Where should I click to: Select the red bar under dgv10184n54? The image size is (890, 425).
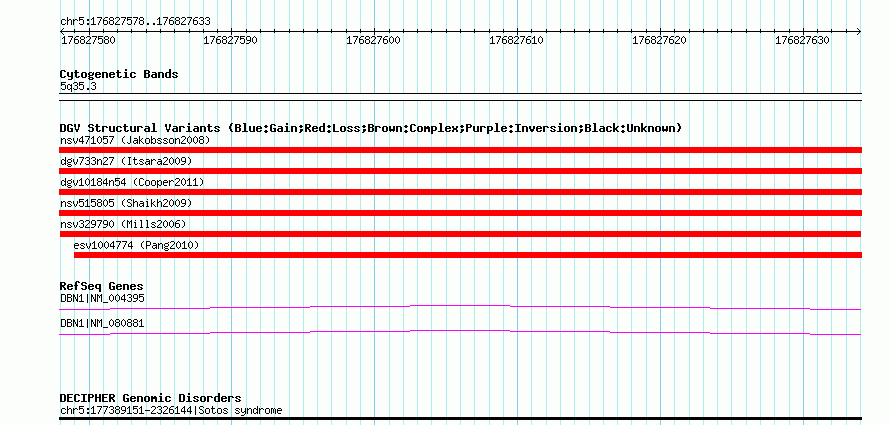pyautogui.click(x=460, y=192)
